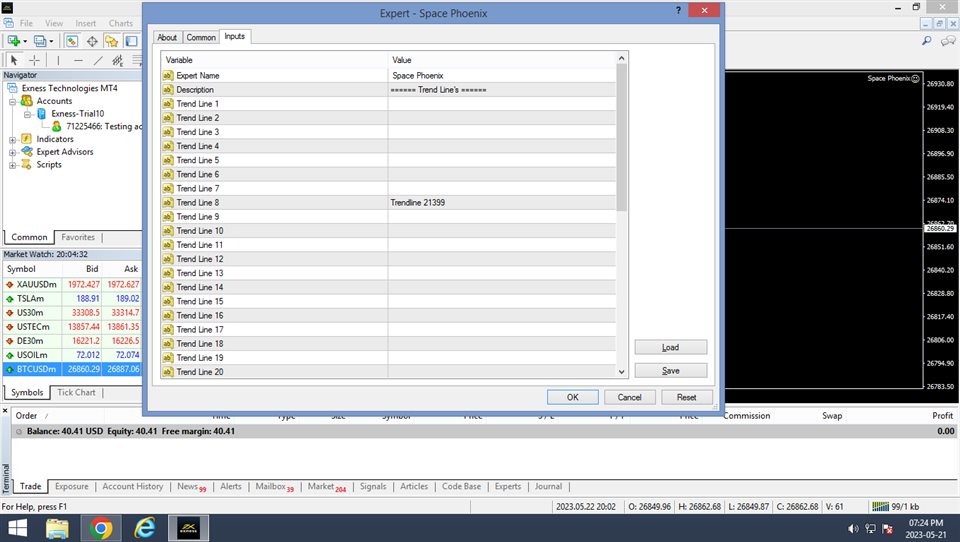Open the About tab in Expert dialog

167,37
